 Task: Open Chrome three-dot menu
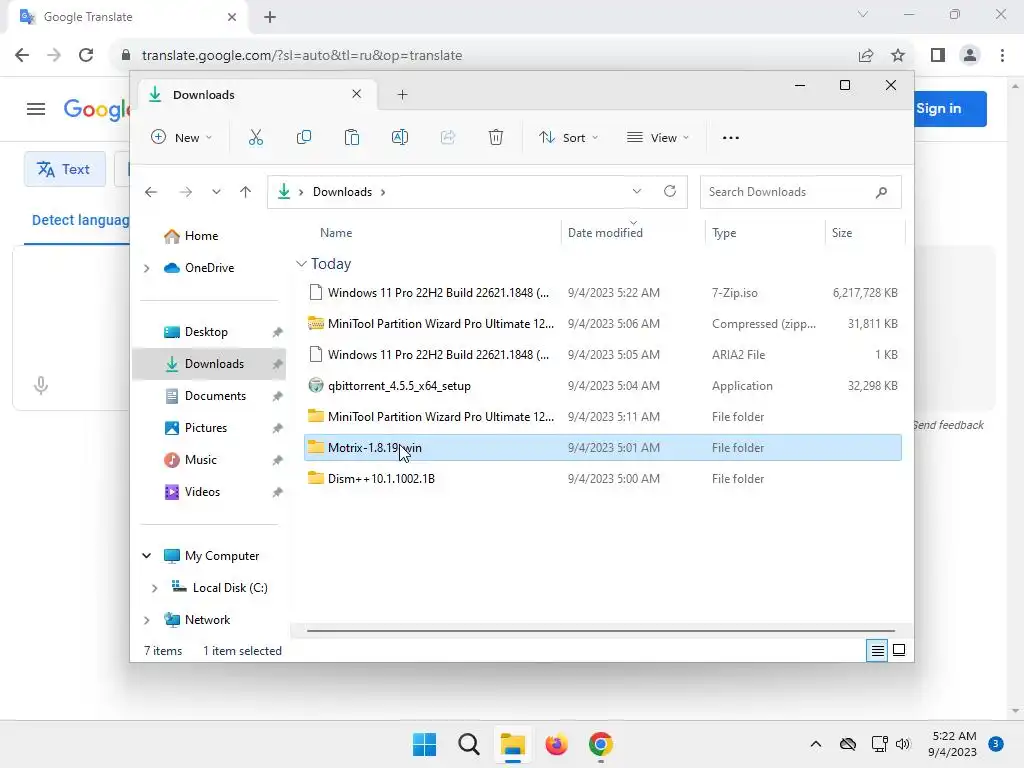point(1002,56)
